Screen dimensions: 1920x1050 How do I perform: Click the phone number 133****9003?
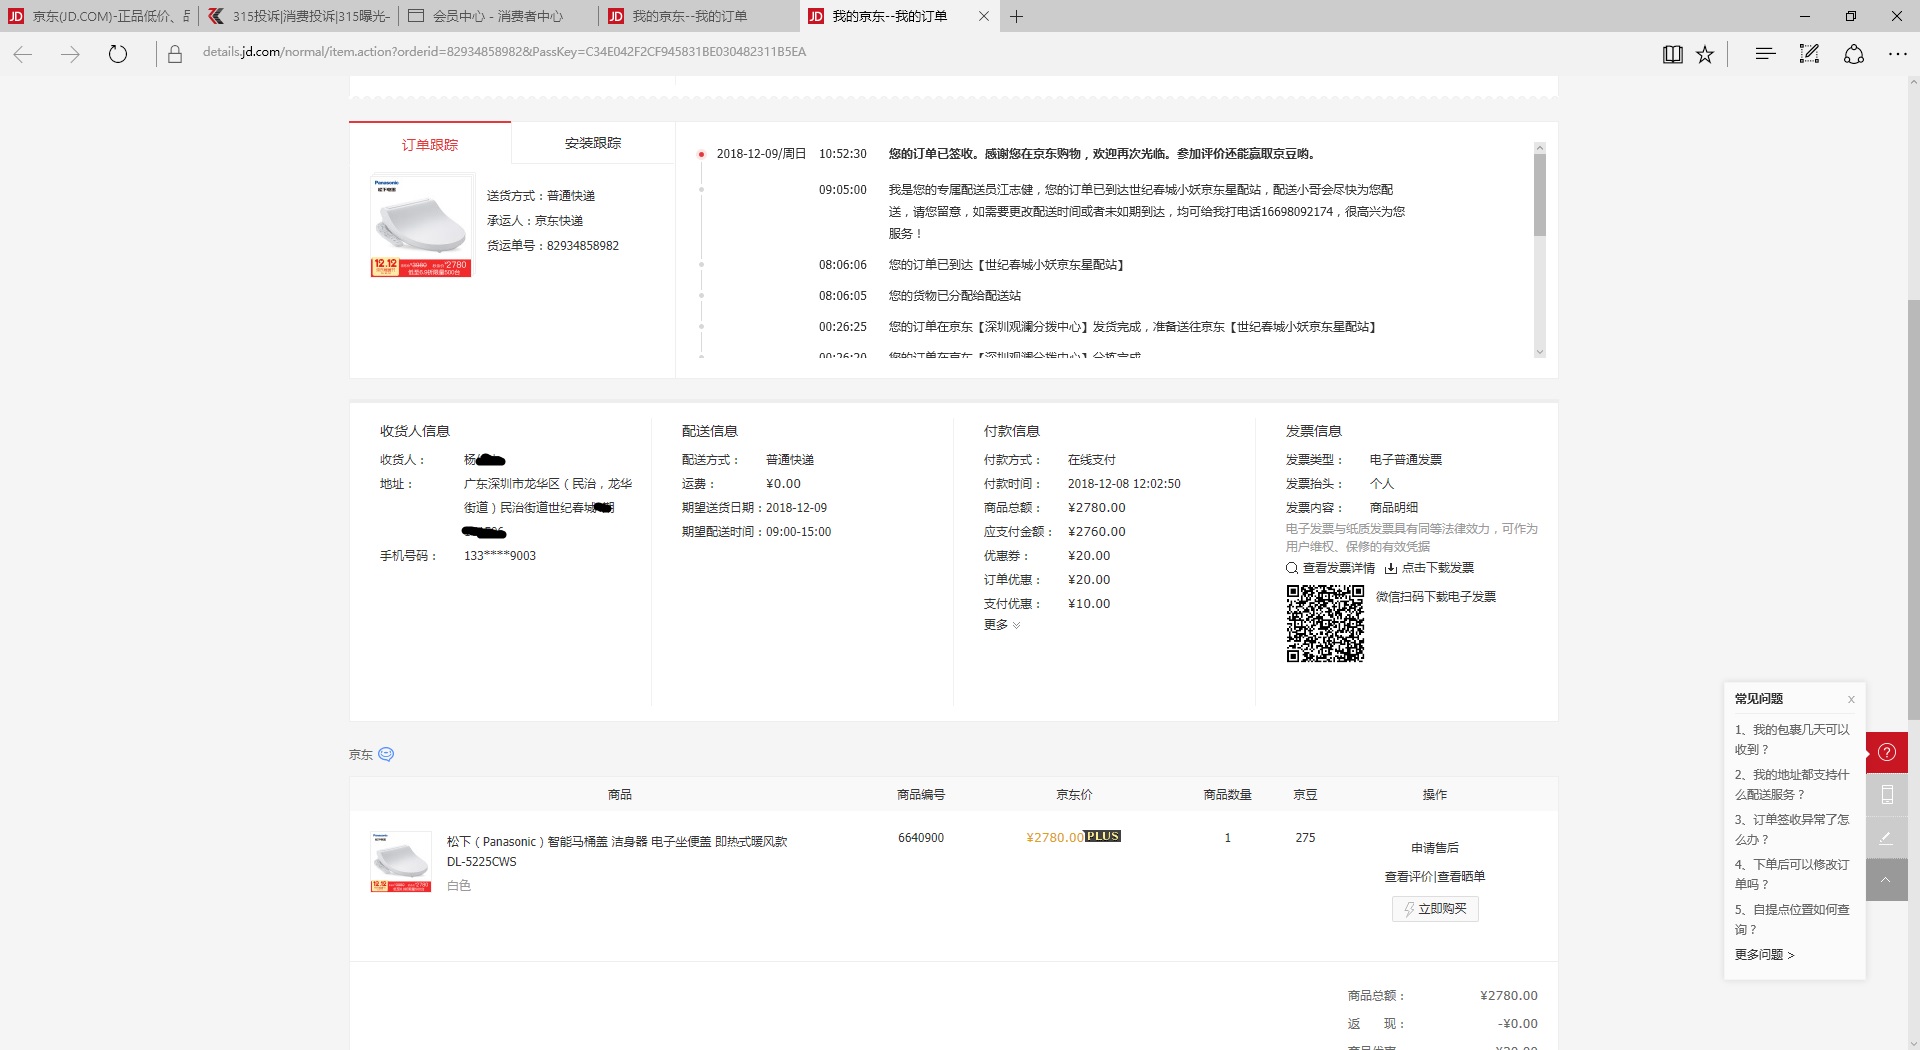click(500, 555)
